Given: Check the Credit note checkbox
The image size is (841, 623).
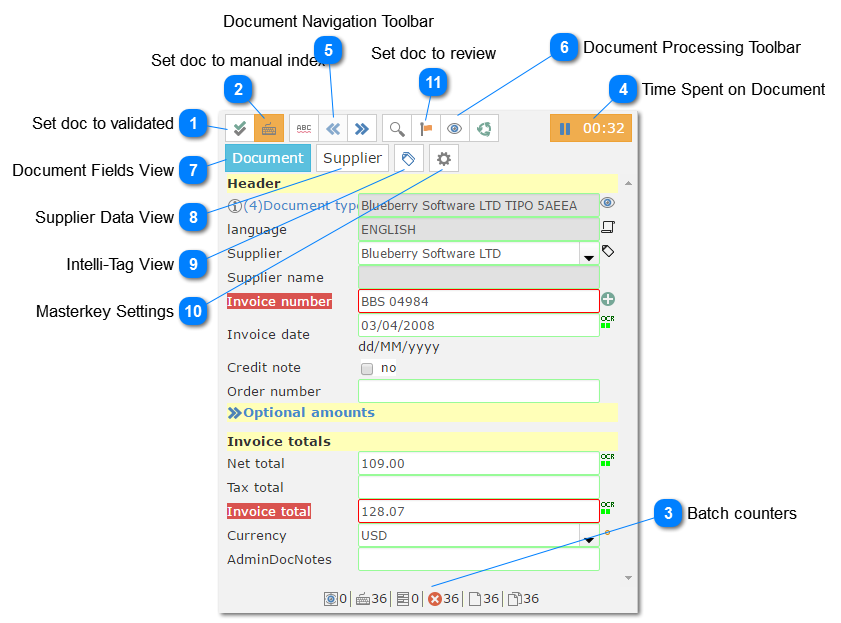Looking at the screenshot, I should pos(367,368).
